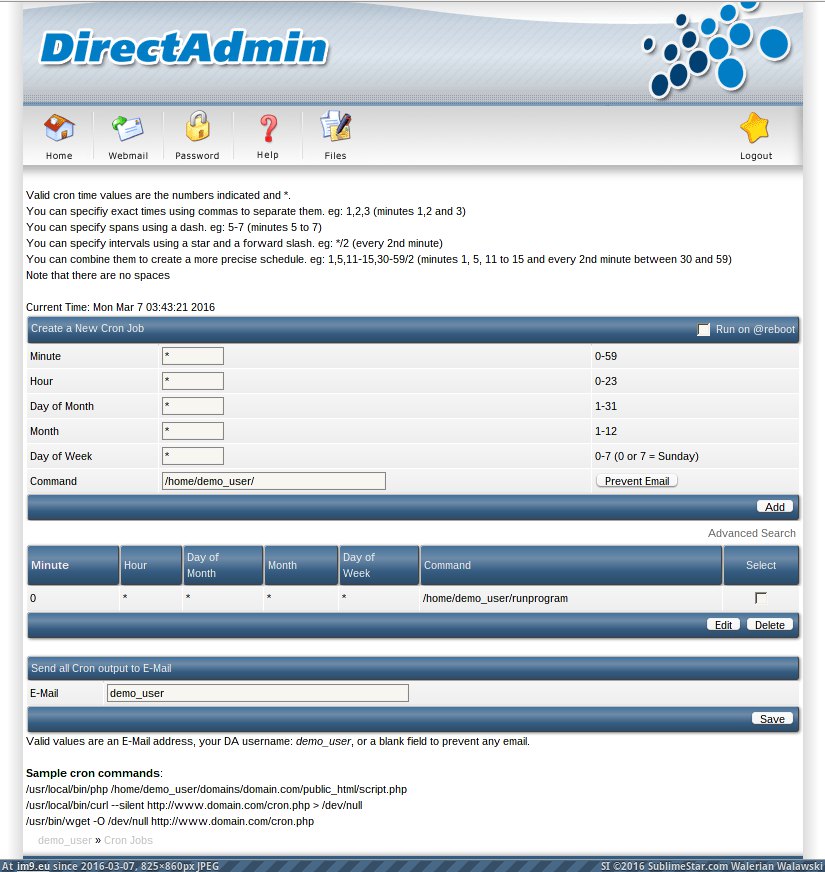Click the Password padlock icon

point(197,126)
